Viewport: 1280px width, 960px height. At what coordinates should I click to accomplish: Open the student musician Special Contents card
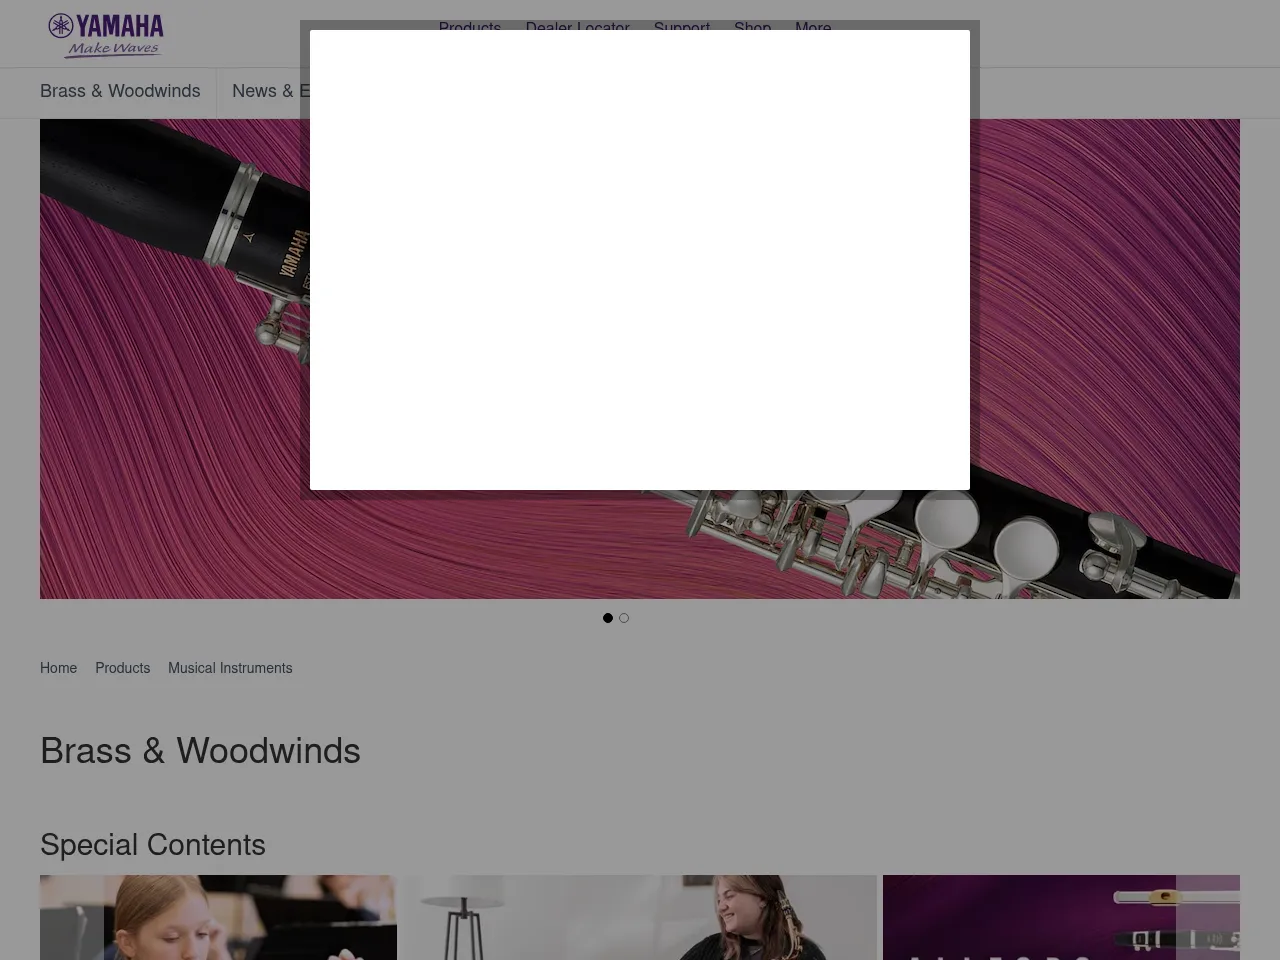(218, 917)
